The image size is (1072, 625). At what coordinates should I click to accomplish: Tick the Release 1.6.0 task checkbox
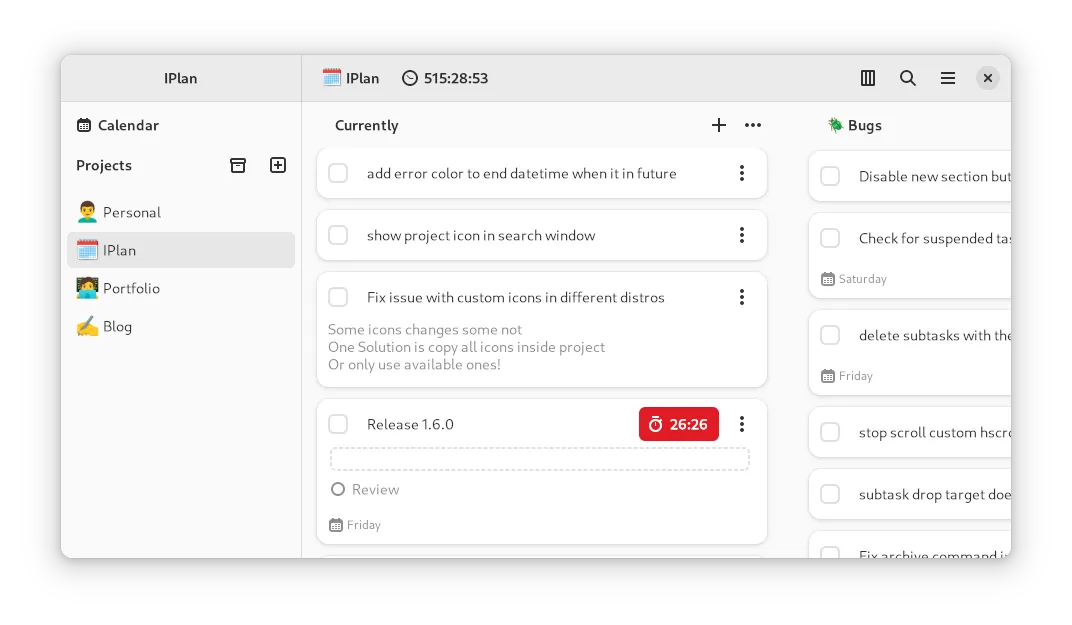pyautogui.click(x=338, y=424)
